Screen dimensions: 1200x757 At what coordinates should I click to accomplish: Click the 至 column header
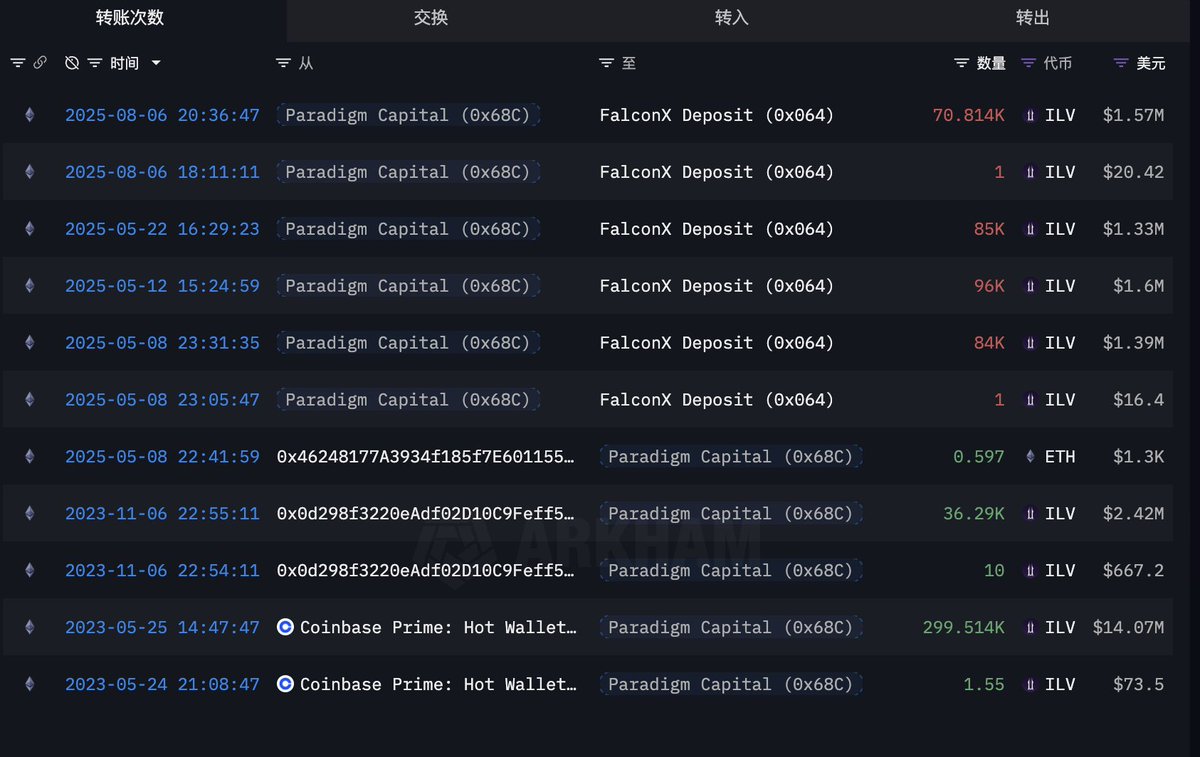[629, 63]
